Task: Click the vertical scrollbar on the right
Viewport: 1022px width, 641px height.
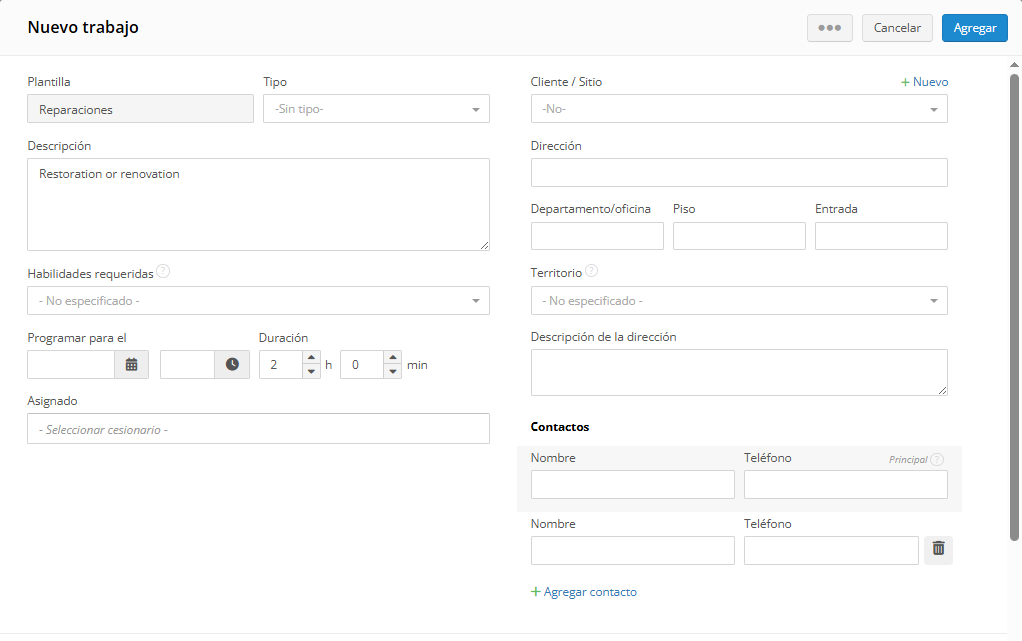Action: click(x=1014, y=306)
